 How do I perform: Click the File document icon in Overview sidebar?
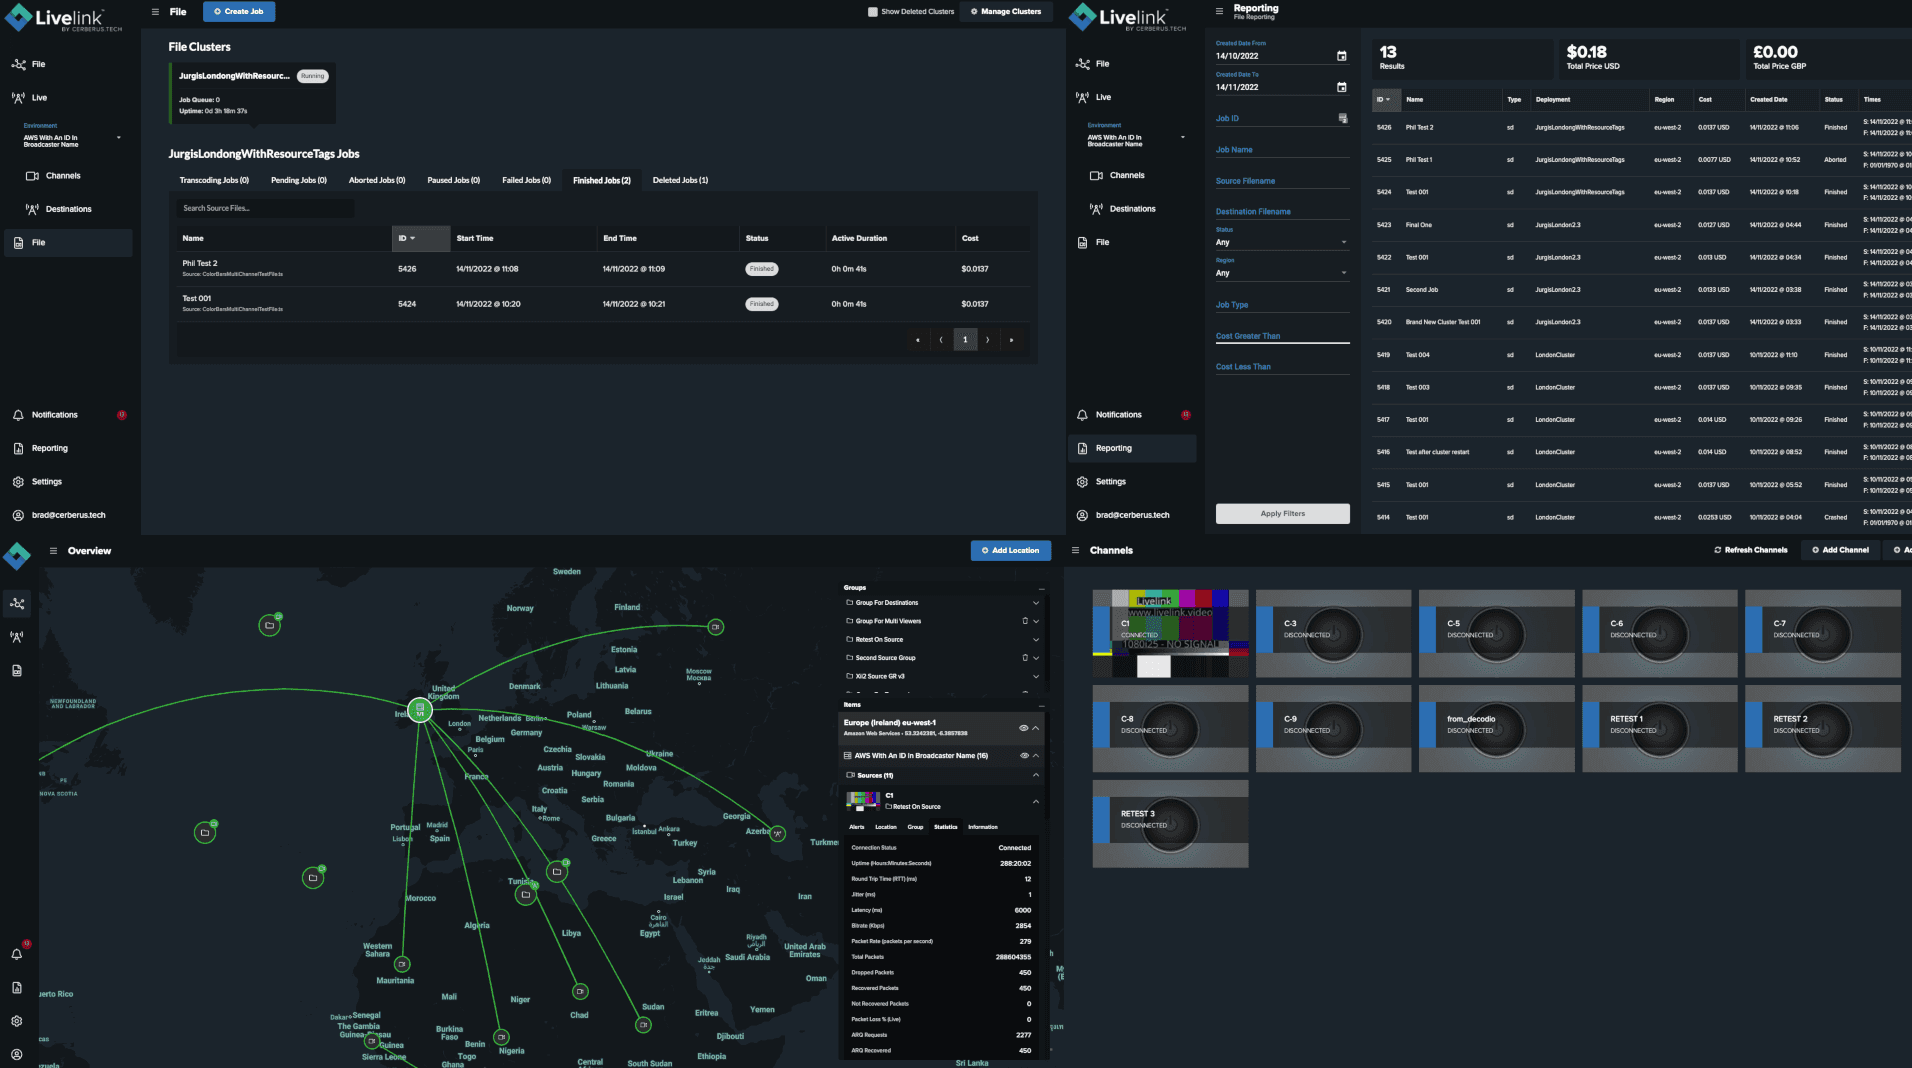pyautogui.click(x=17, y=671)
